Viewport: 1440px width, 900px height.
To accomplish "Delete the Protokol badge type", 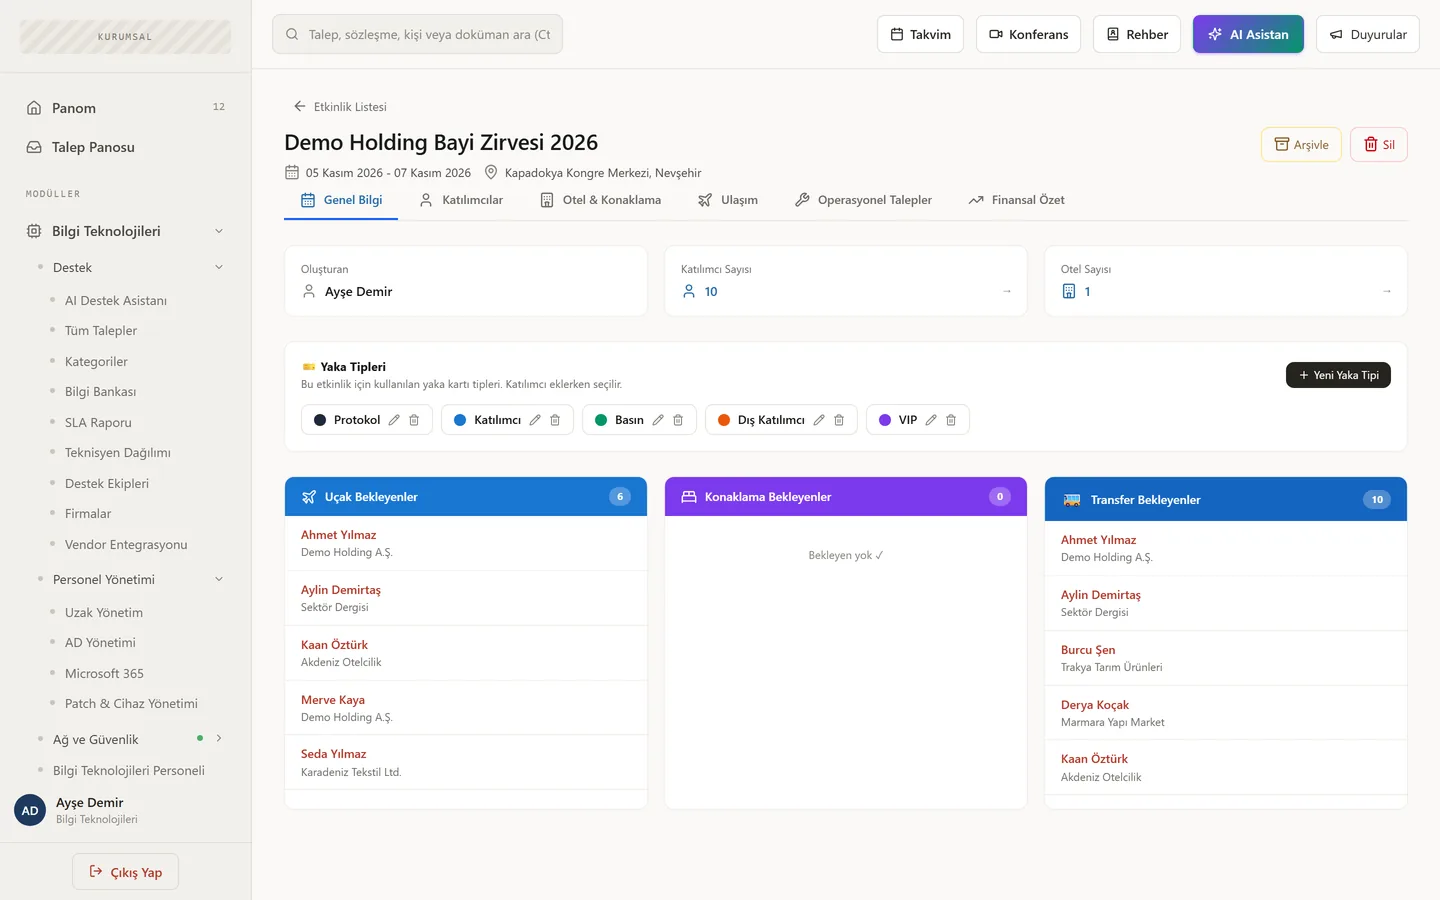I will click(414, 420).
